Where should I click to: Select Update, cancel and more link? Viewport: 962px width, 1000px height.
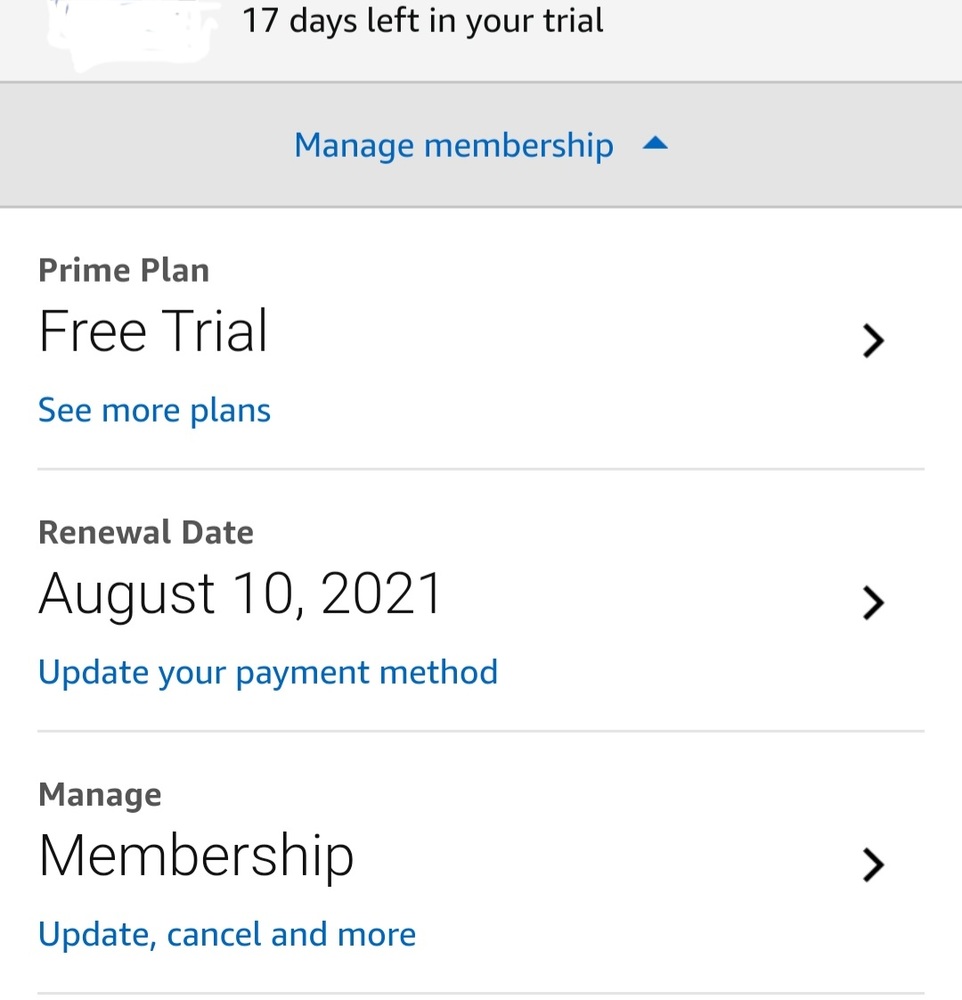226,934
